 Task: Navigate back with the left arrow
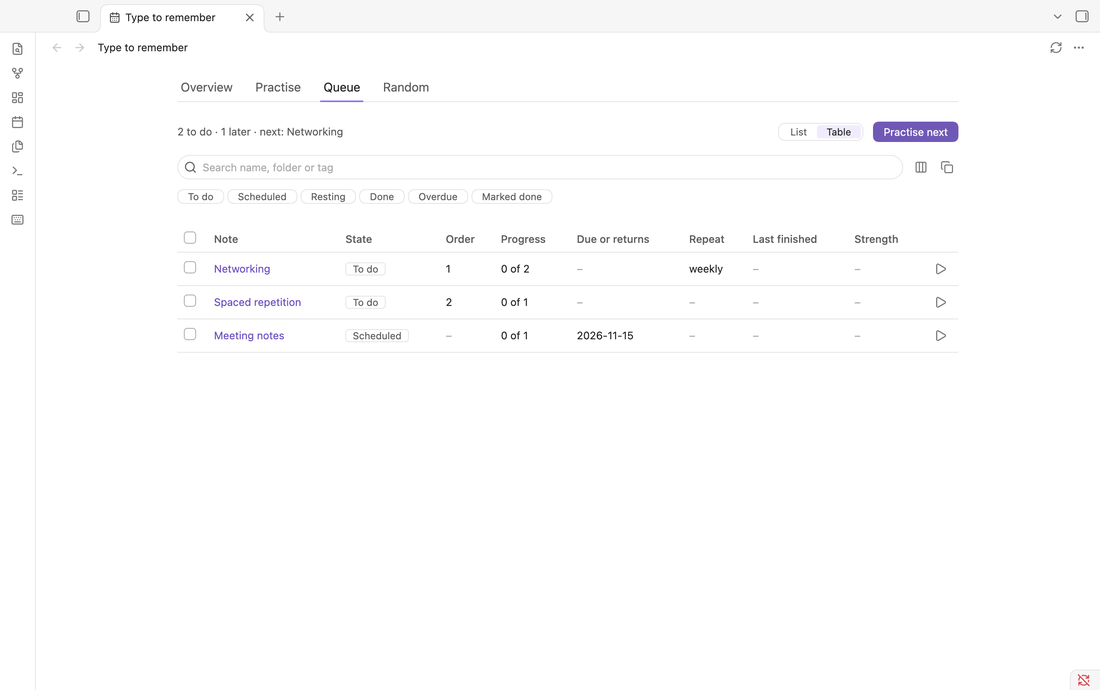(x=57, y=48)
